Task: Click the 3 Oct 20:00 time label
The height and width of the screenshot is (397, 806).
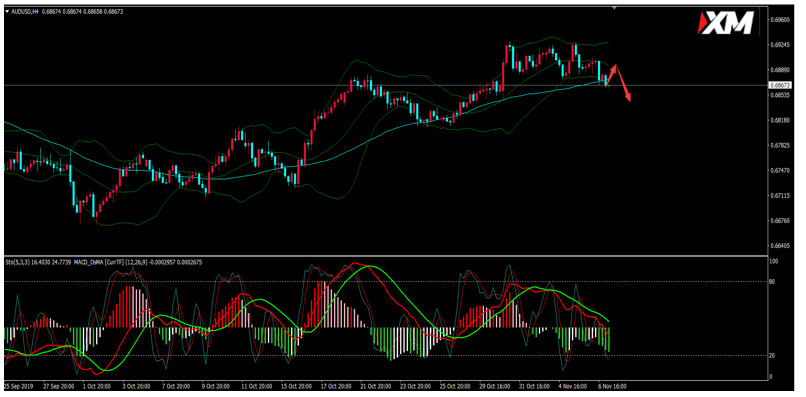Action: coord(136,386)
